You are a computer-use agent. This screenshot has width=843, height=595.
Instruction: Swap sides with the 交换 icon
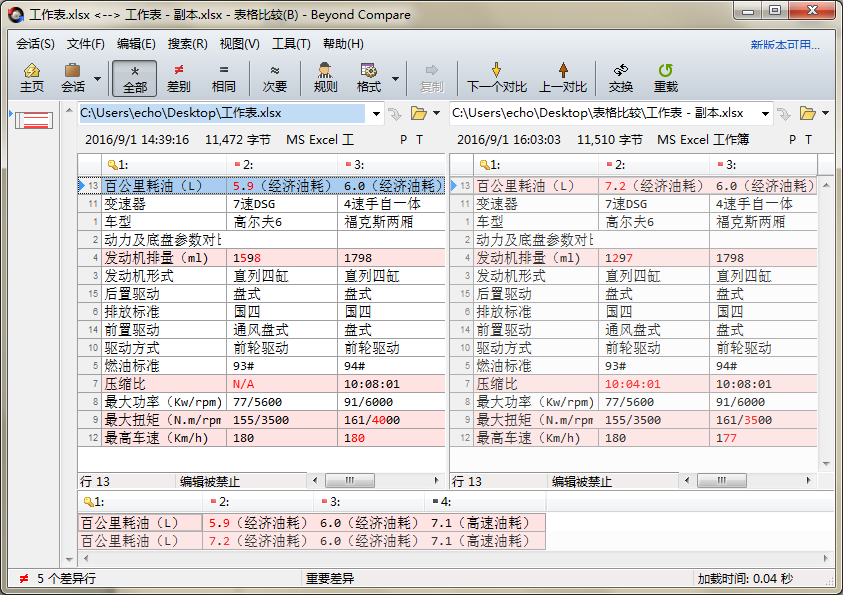(620, 75)
